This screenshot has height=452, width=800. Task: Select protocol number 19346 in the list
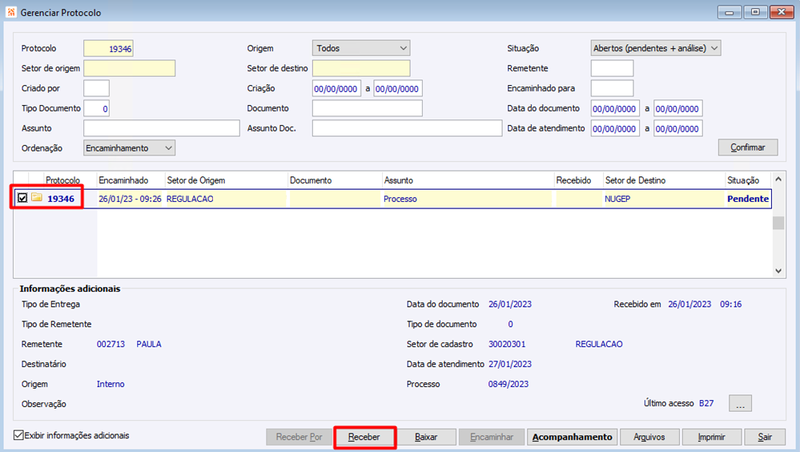click(x=61, y=198)
